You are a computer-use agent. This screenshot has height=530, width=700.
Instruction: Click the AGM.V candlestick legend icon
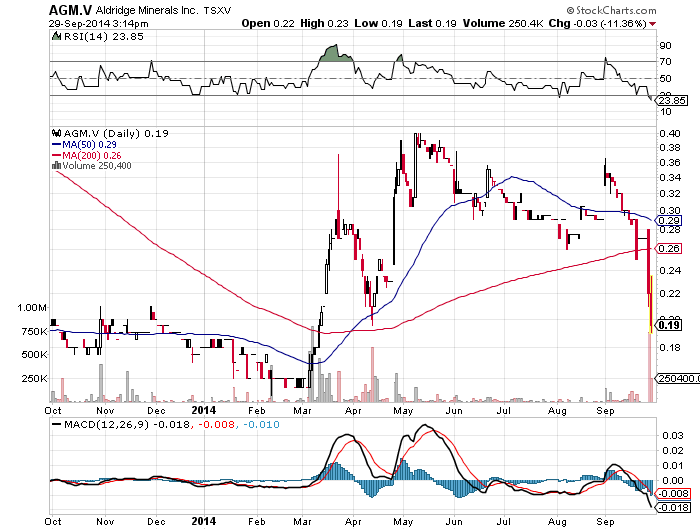click(x=56, y=133)
